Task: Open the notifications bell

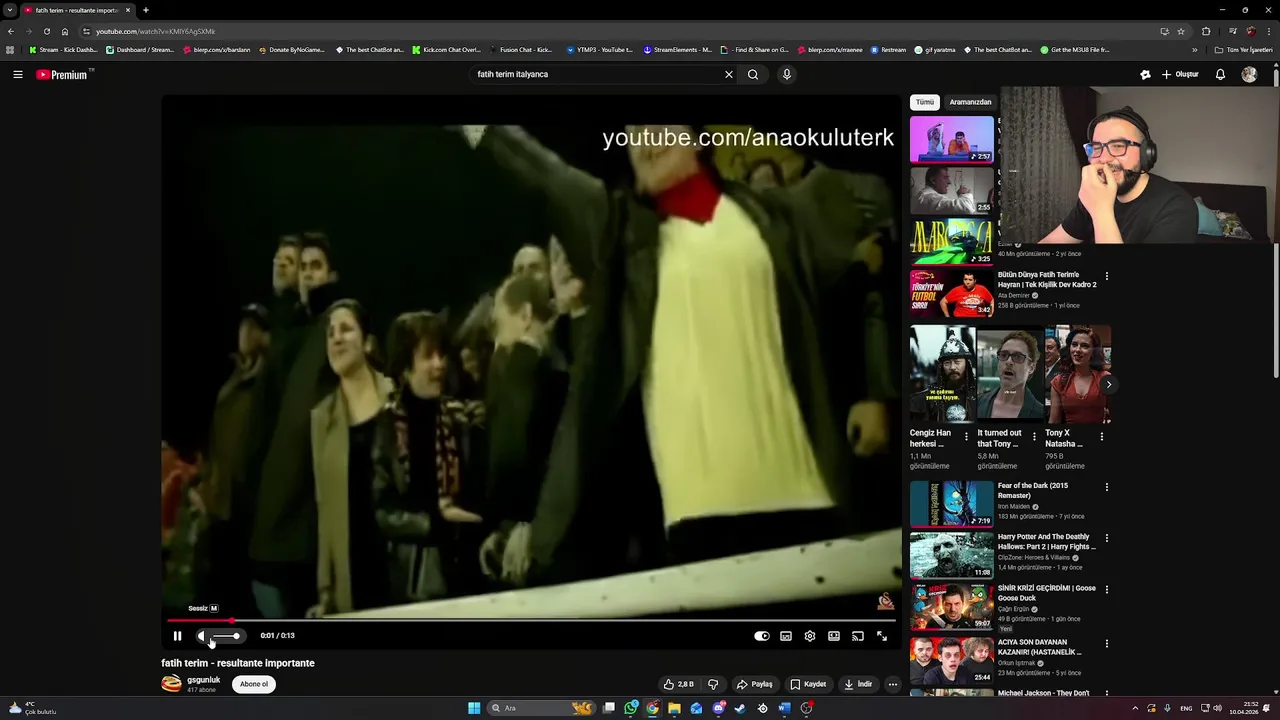Action: 1220,74
